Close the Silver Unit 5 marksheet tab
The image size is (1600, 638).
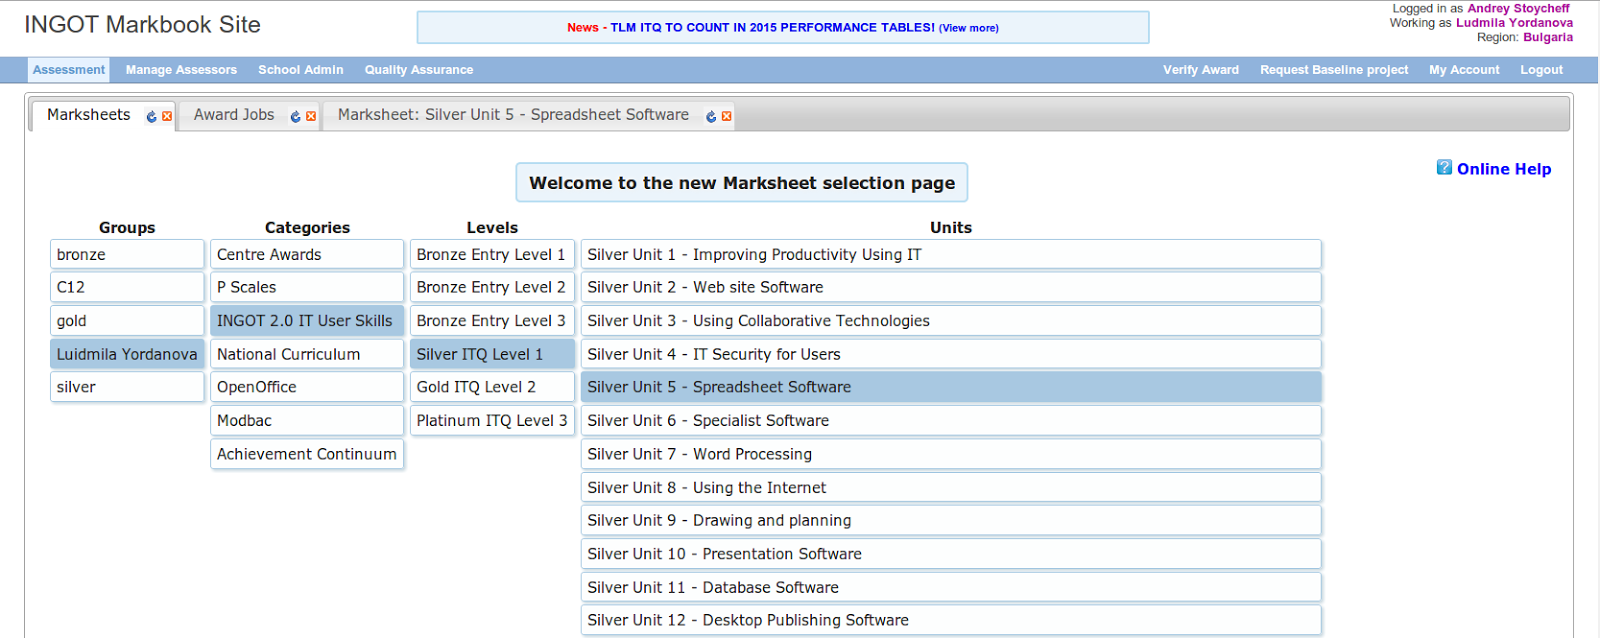point(727,117)
